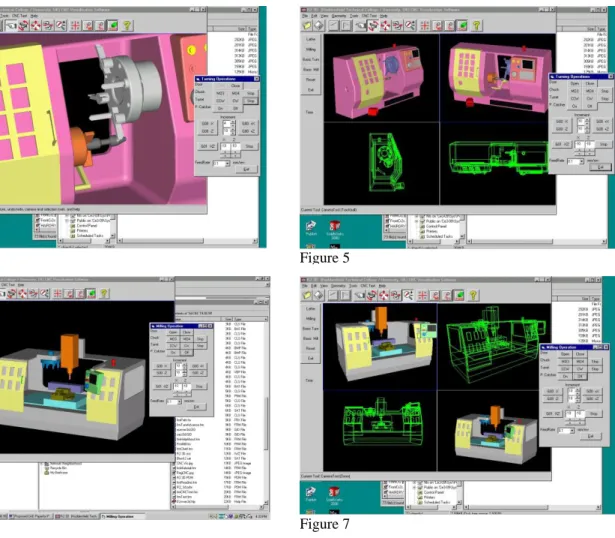615x538 pixels.
Task: Click the horizontal scrollbar below the Figure 5 window
Action: (x=537, y=242)
